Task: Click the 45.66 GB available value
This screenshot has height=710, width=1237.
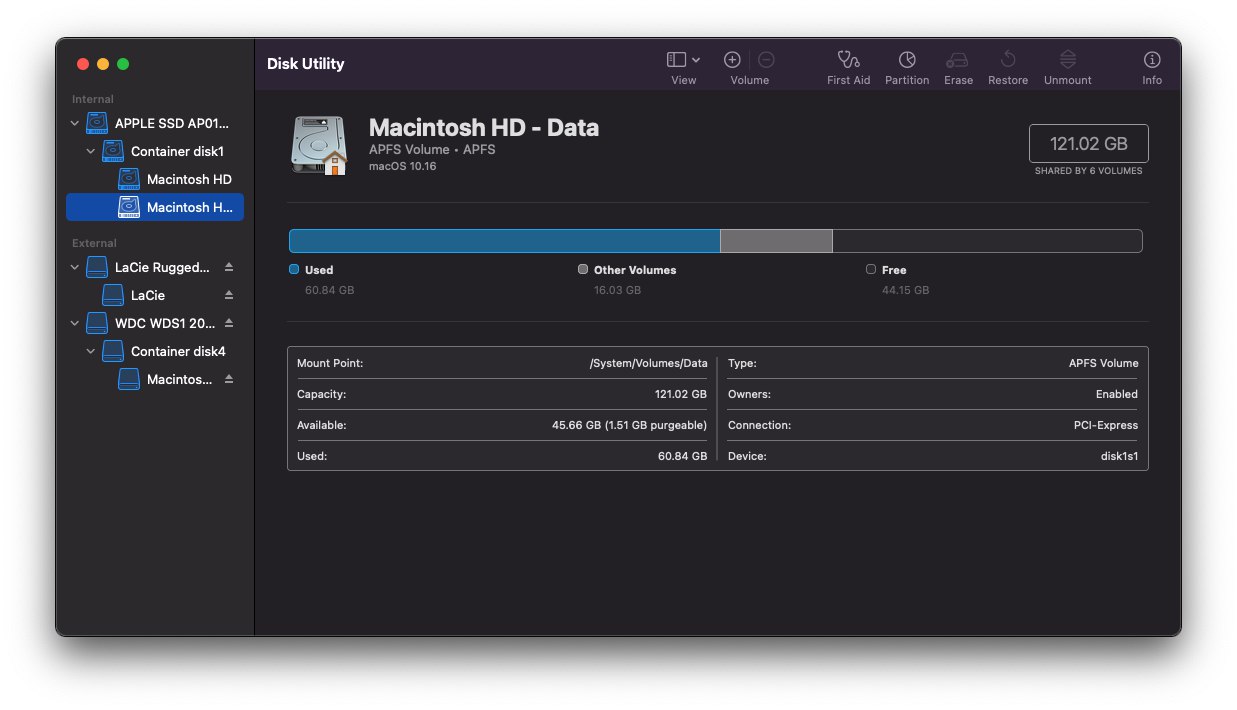Action: point(629,425)
